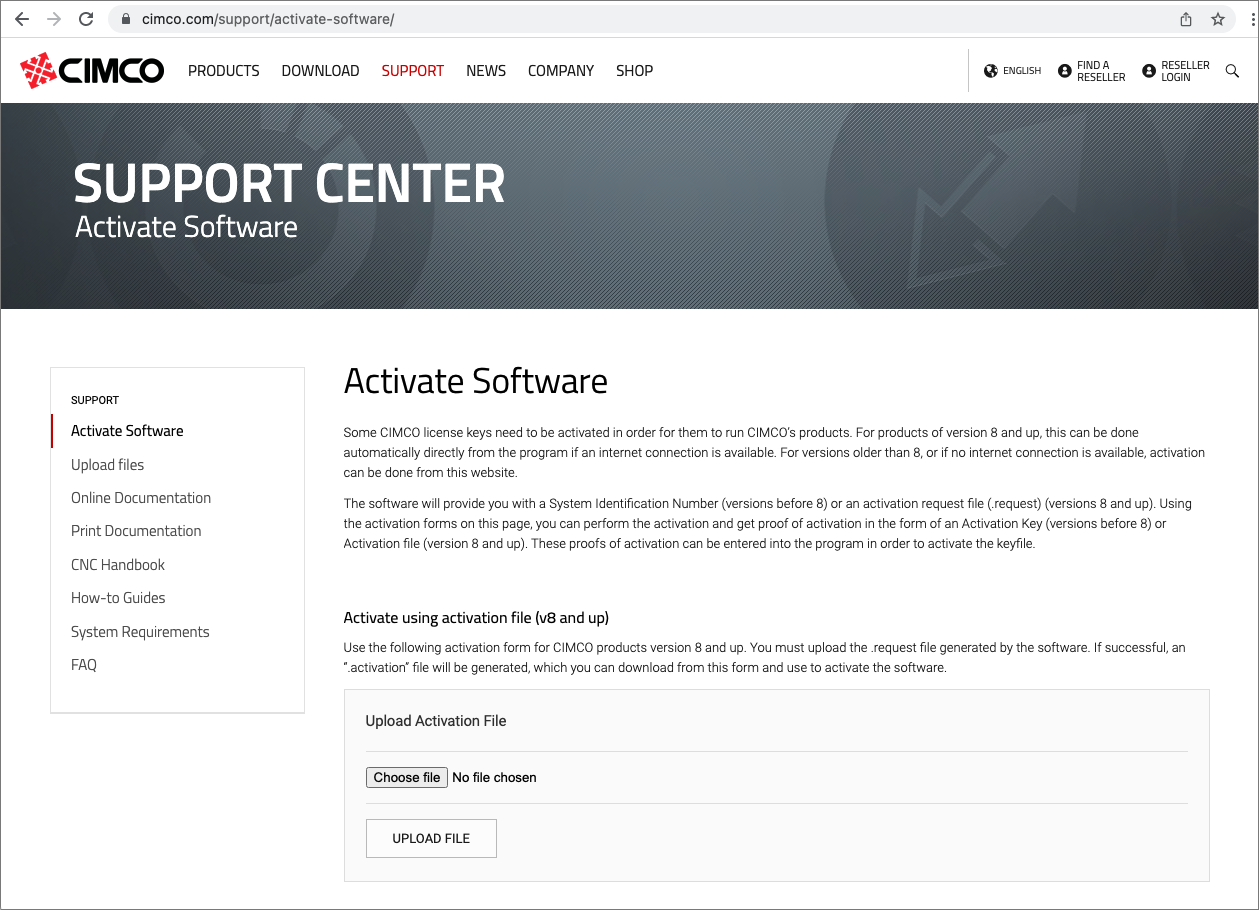This screenshot has height=910, width=1259.
Task: Click the CIMCO logo to go home
Action: (x=91, y=70)
